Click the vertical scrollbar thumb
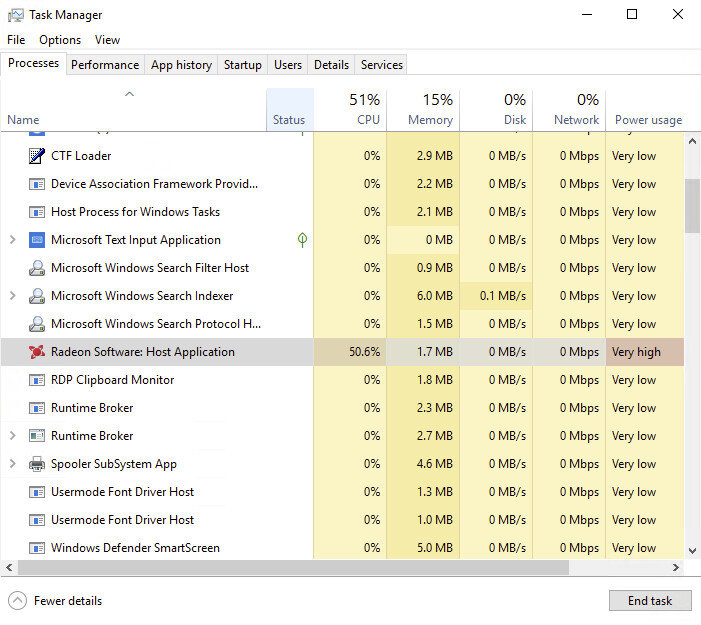 (x=692, y=205)
